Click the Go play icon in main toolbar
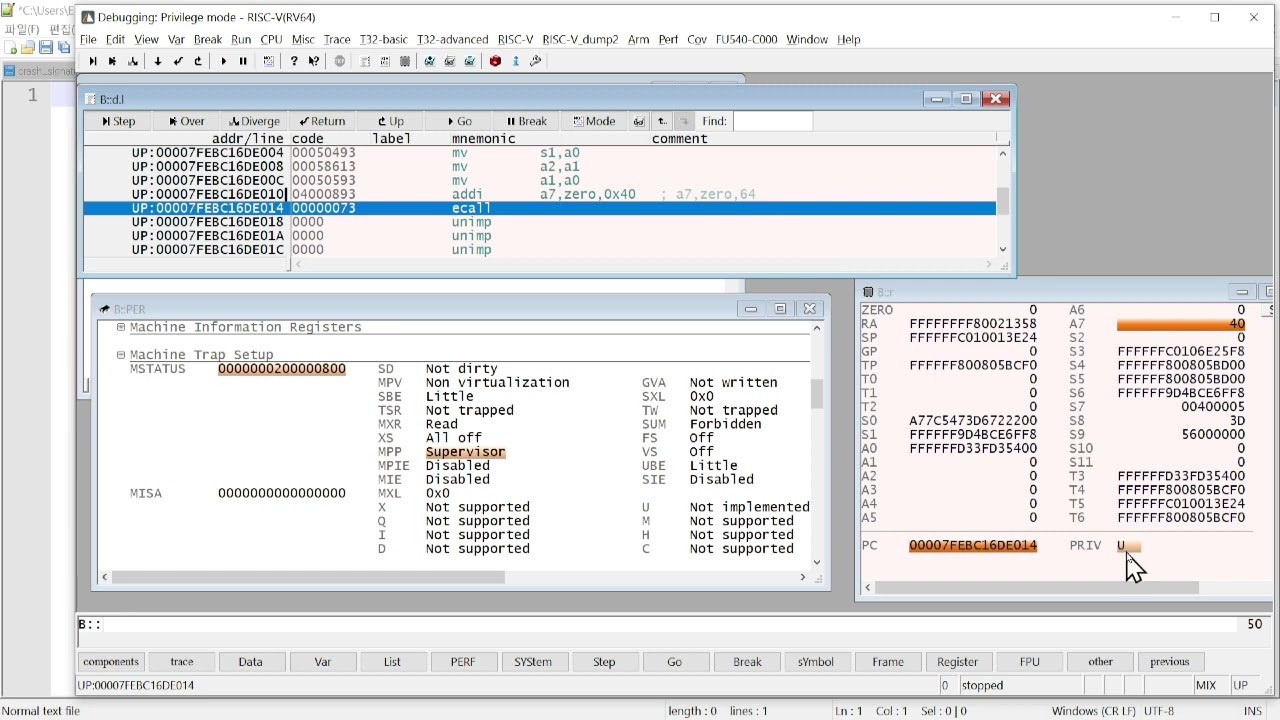 click(x=223, y=61)
